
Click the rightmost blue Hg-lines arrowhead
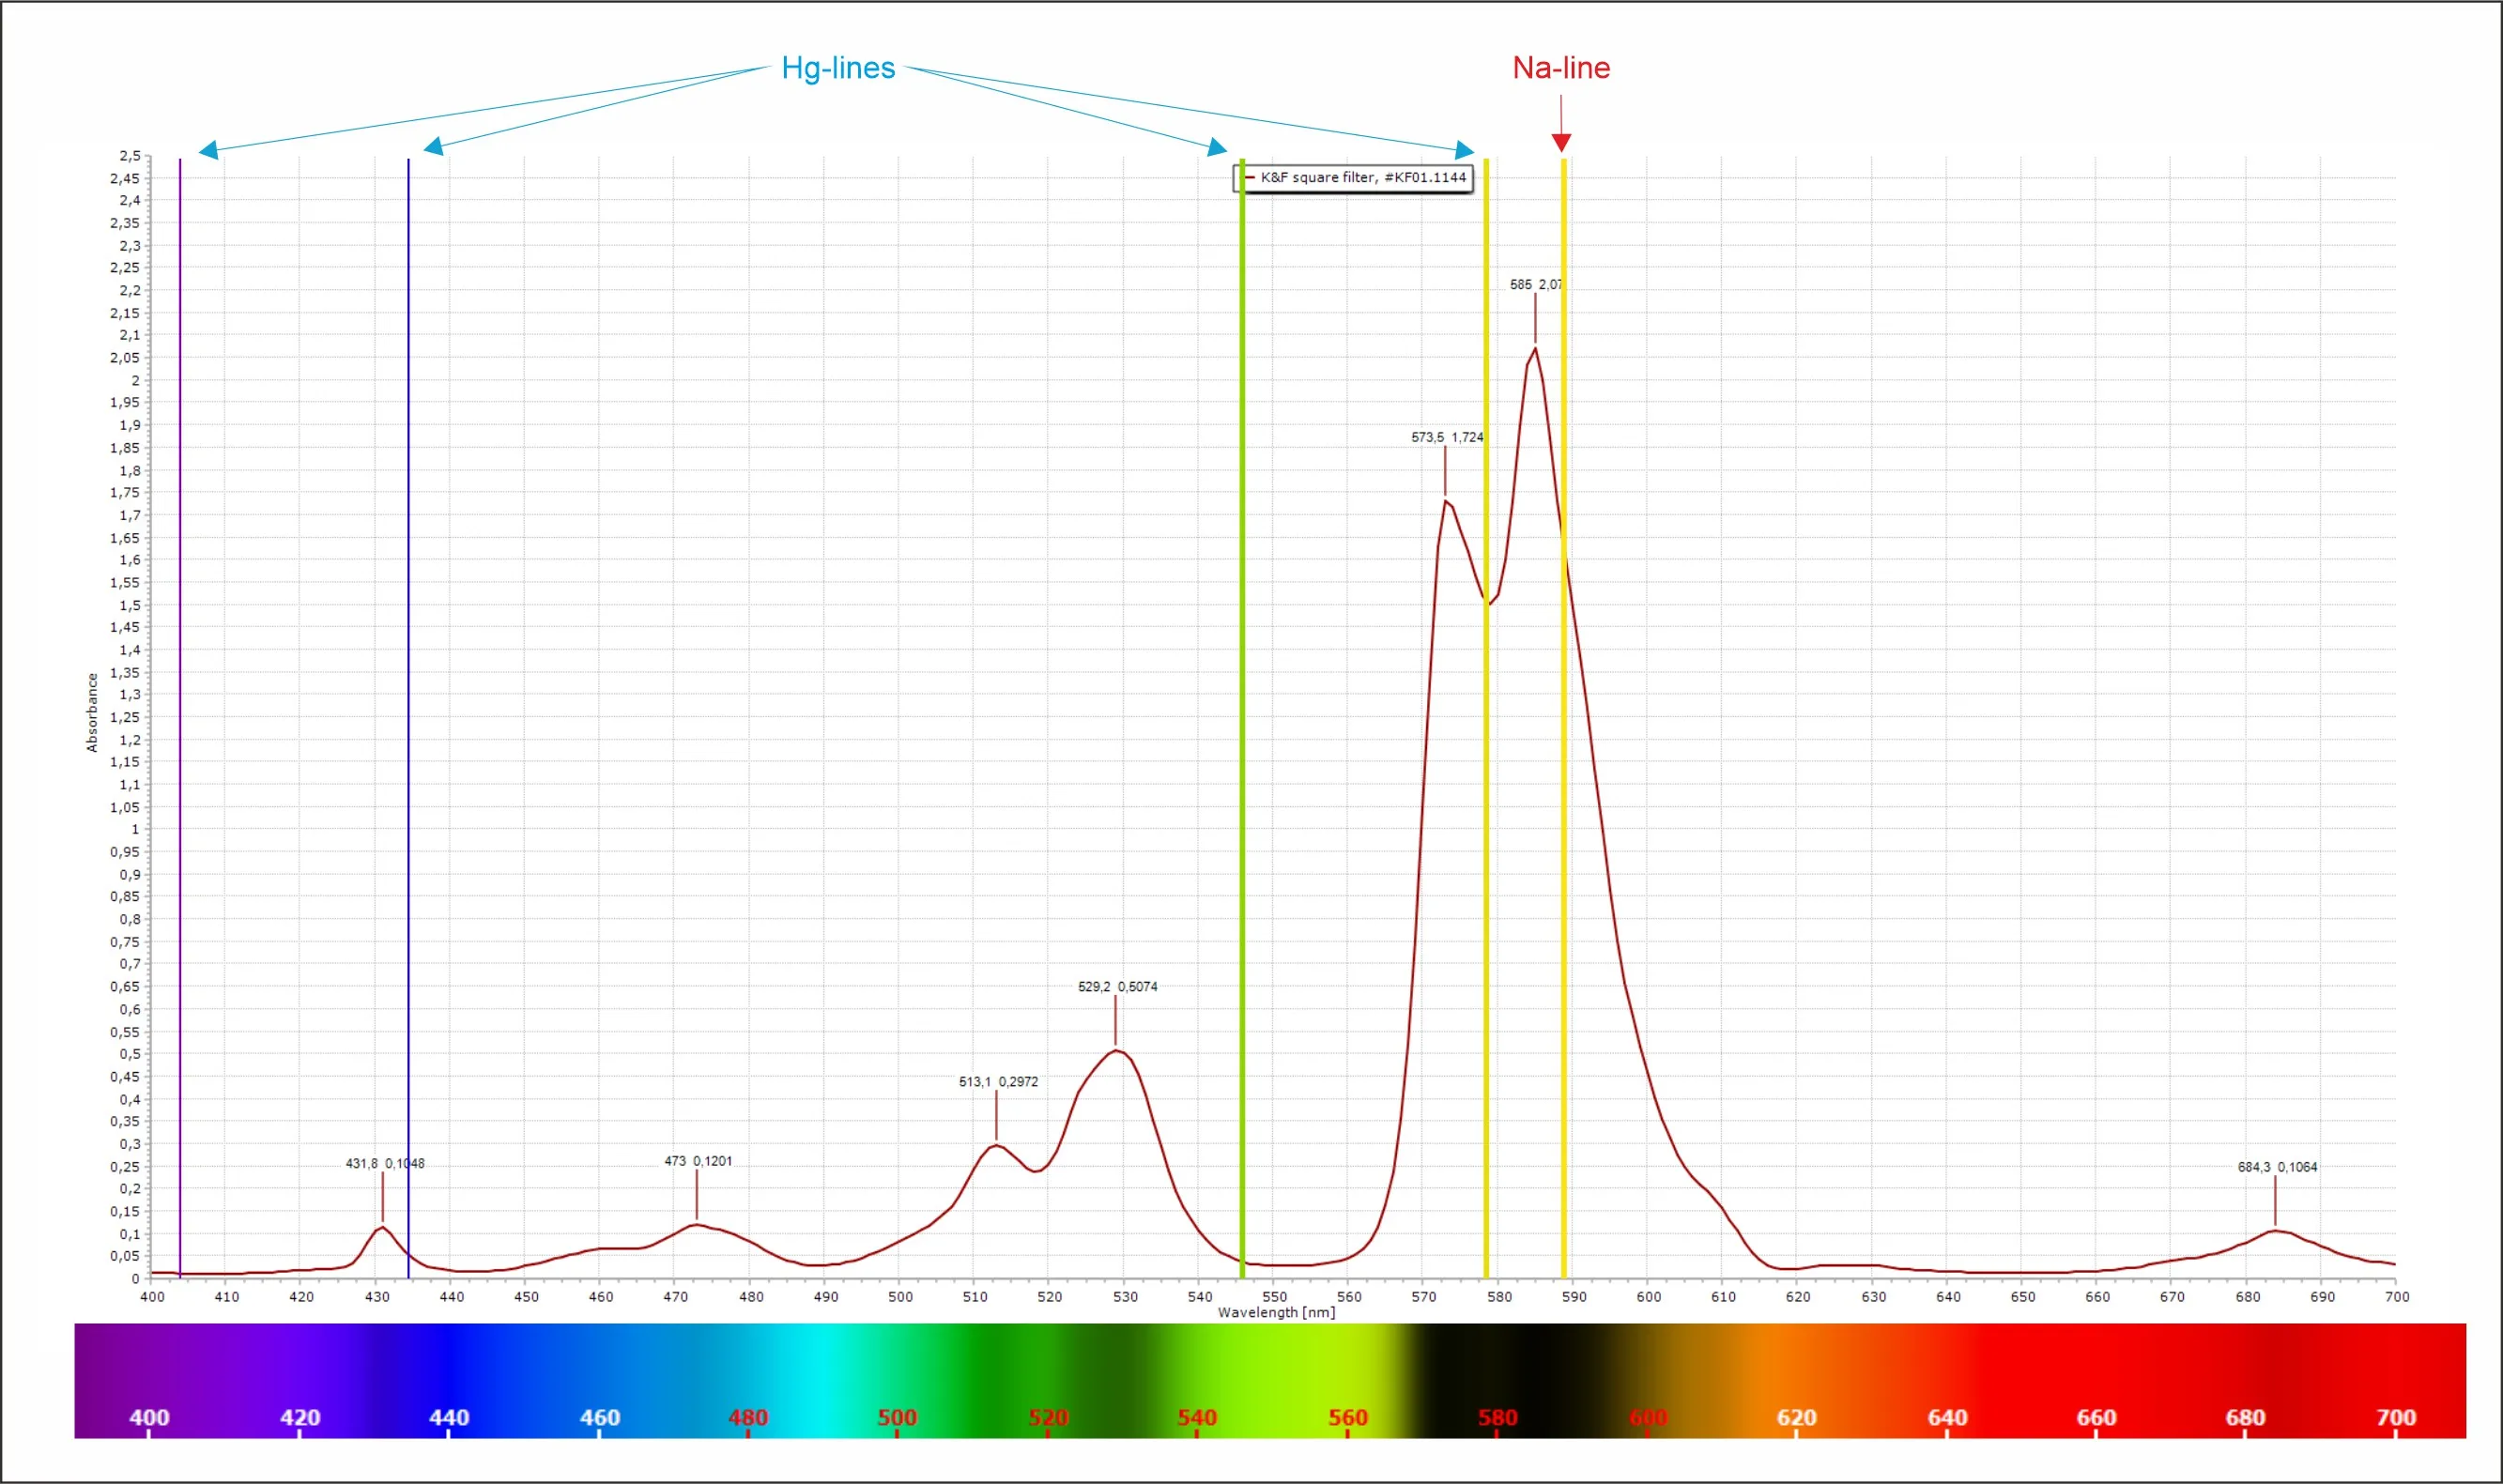(1464, 150)
